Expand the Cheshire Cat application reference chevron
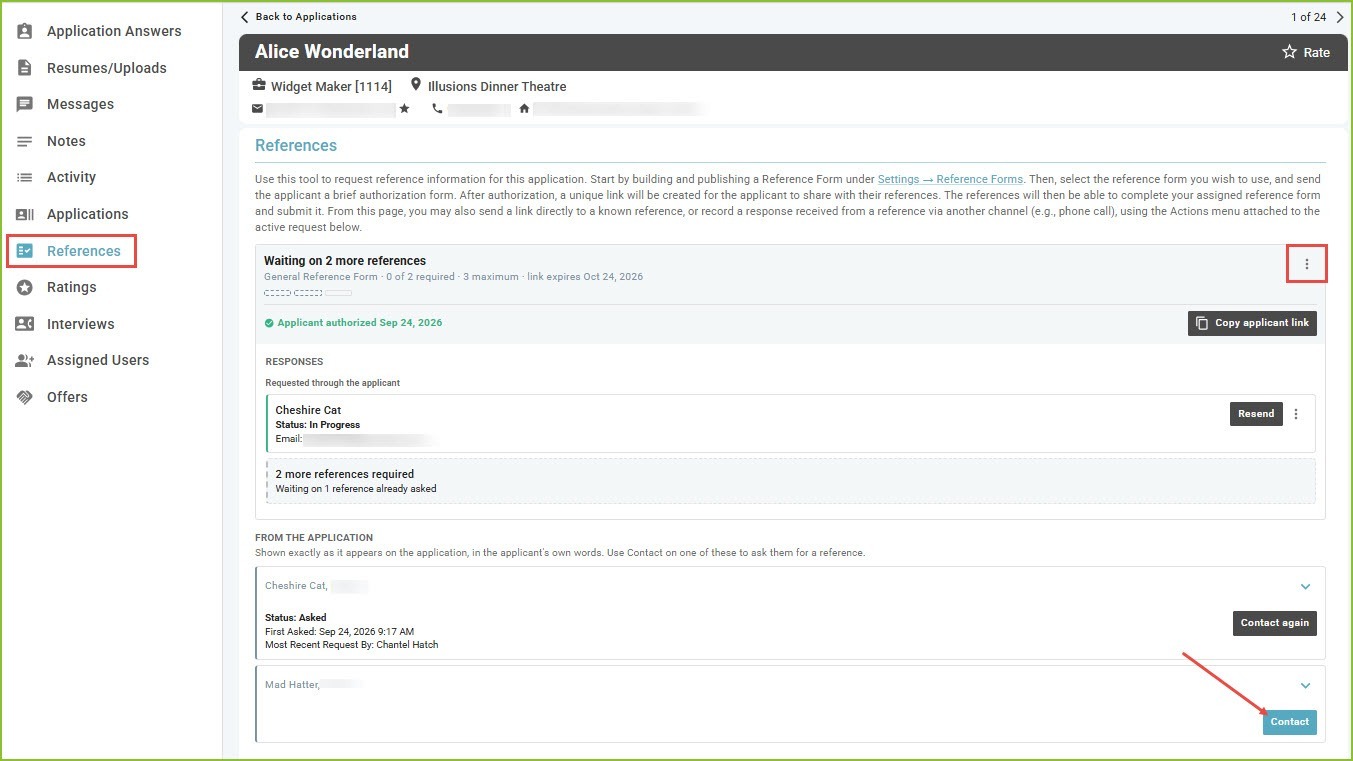The height and width of the screenshot is (761, 1353). tap(1305, 587)
